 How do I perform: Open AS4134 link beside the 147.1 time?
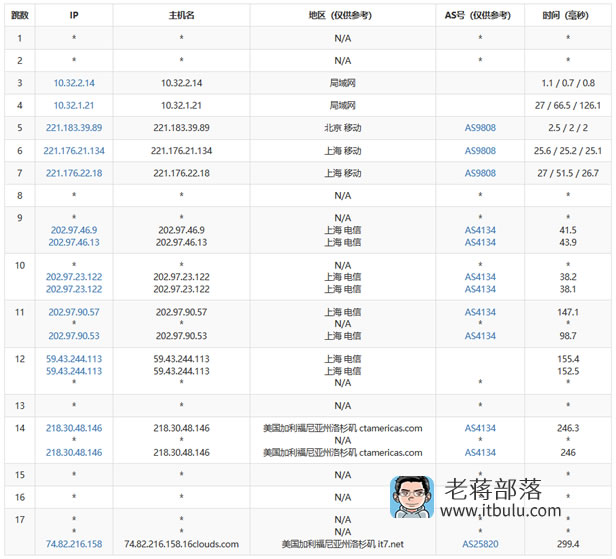coord(480,312)
